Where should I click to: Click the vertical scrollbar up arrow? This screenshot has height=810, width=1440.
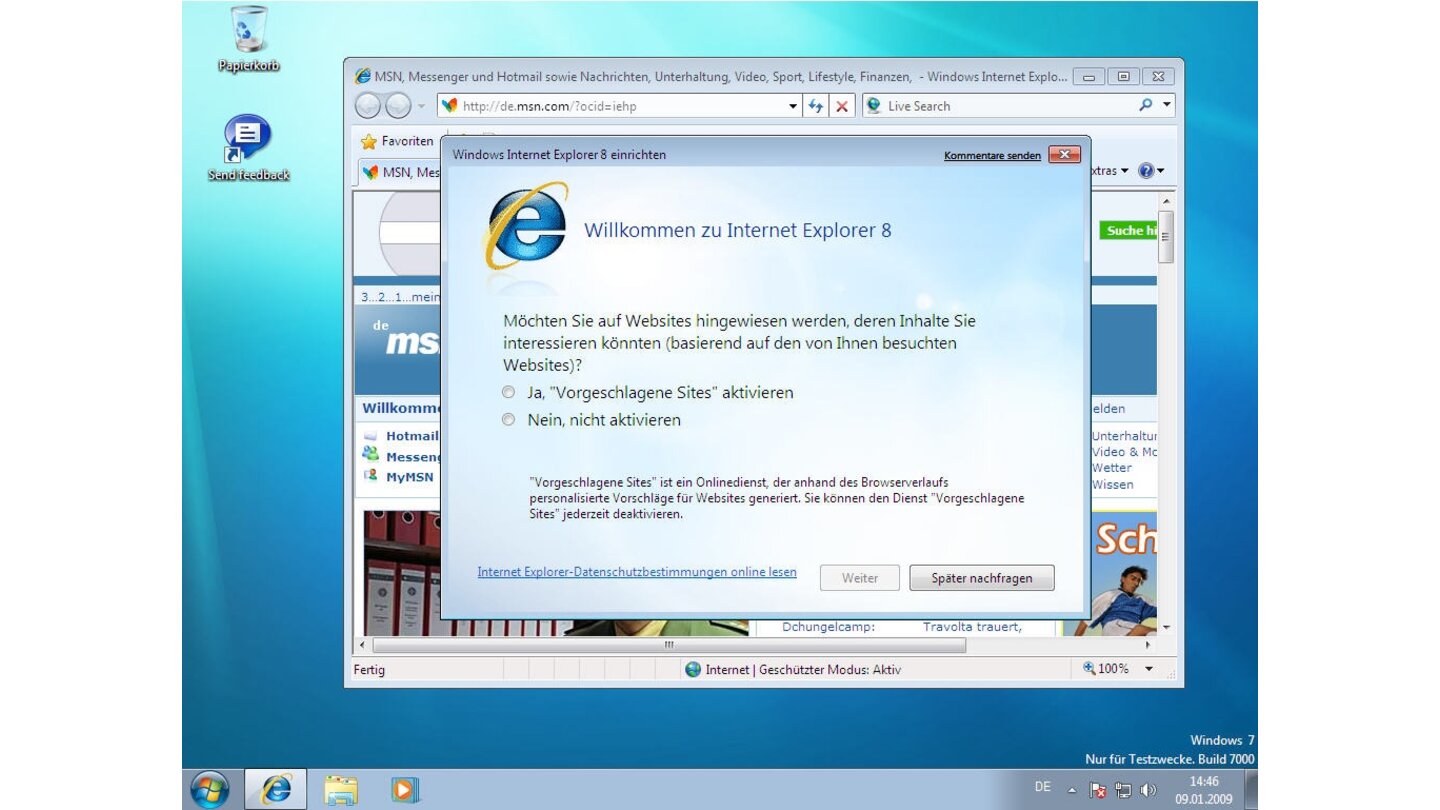(x=1166, y=201)
